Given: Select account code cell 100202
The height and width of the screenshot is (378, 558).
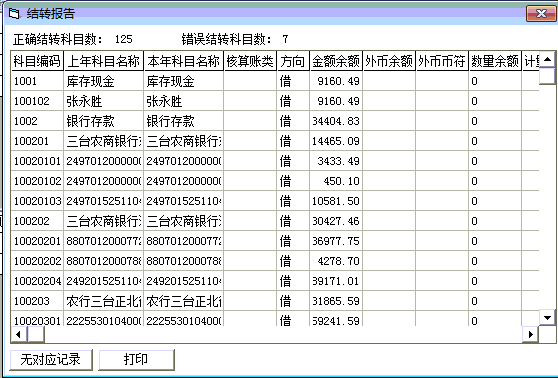Looking at the screenshot, I should point(37,221).
